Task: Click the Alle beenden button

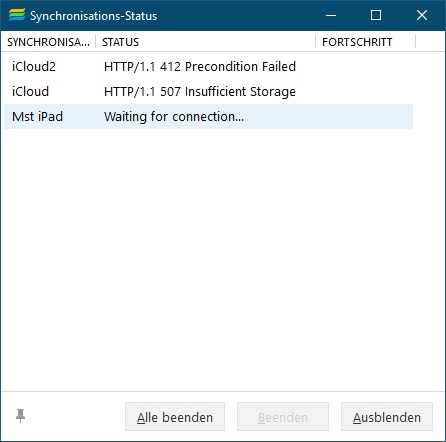Action: click(x=175, y=417)
